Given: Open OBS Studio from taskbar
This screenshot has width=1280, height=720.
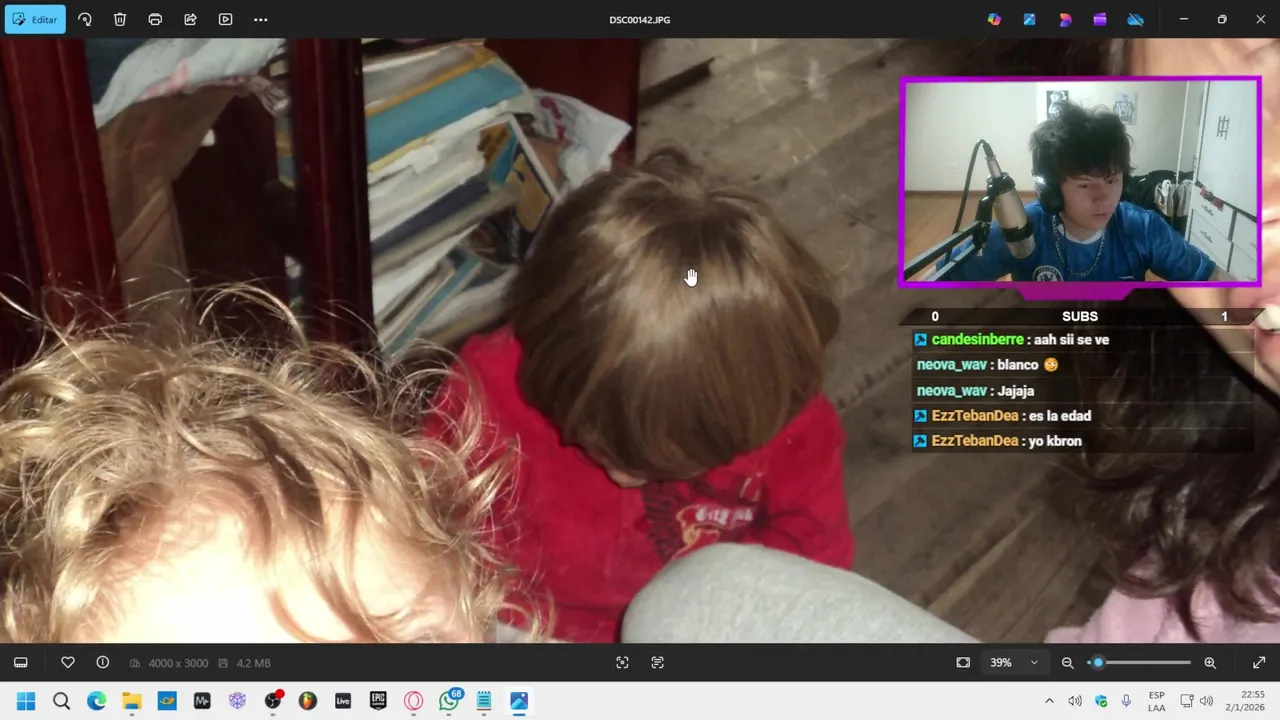Looking at the screenshot, I should click(272, 701).
